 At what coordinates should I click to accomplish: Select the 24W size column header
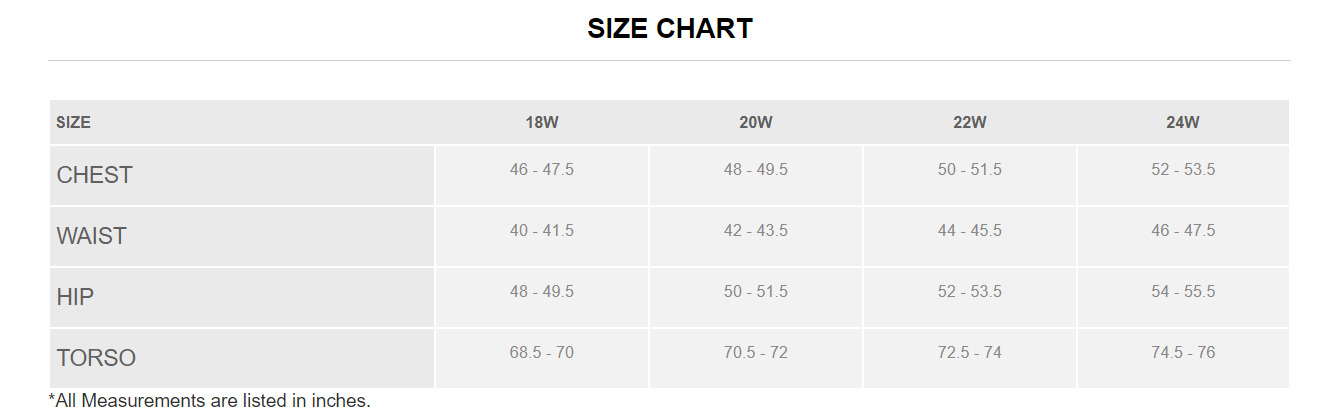click(x=1183, y=123)
